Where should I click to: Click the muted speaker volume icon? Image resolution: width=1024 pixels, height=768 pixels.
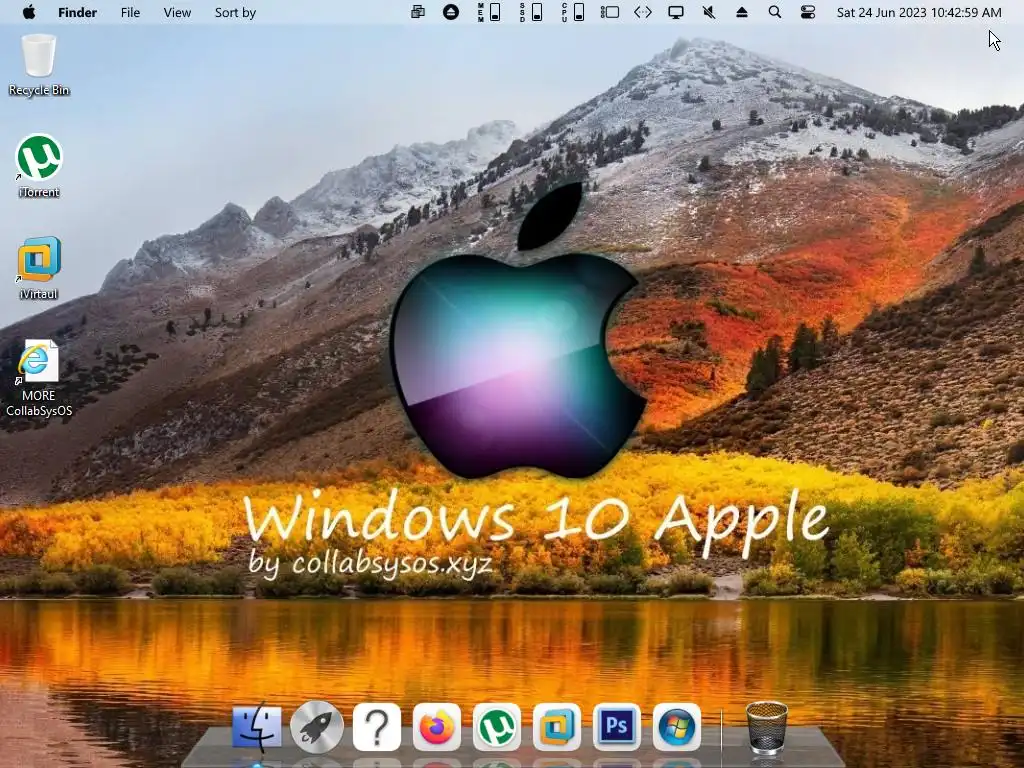point(709,12)
